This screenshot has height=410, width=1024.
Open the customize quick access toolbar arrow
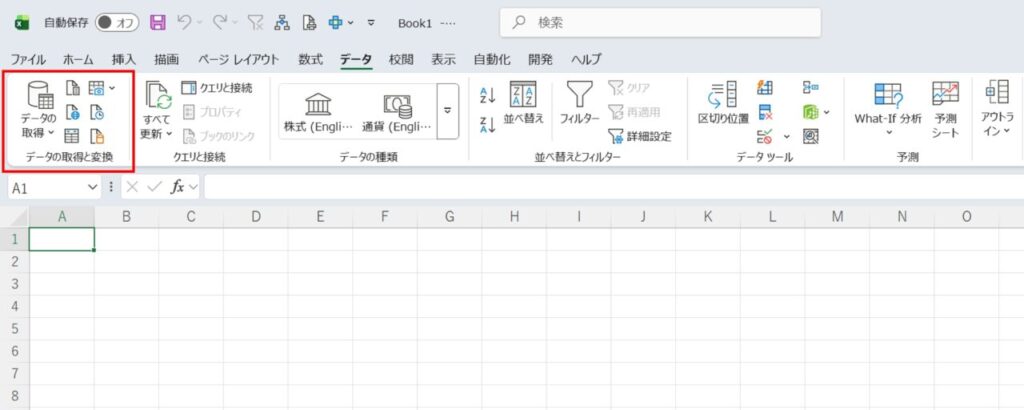point(371,23)
